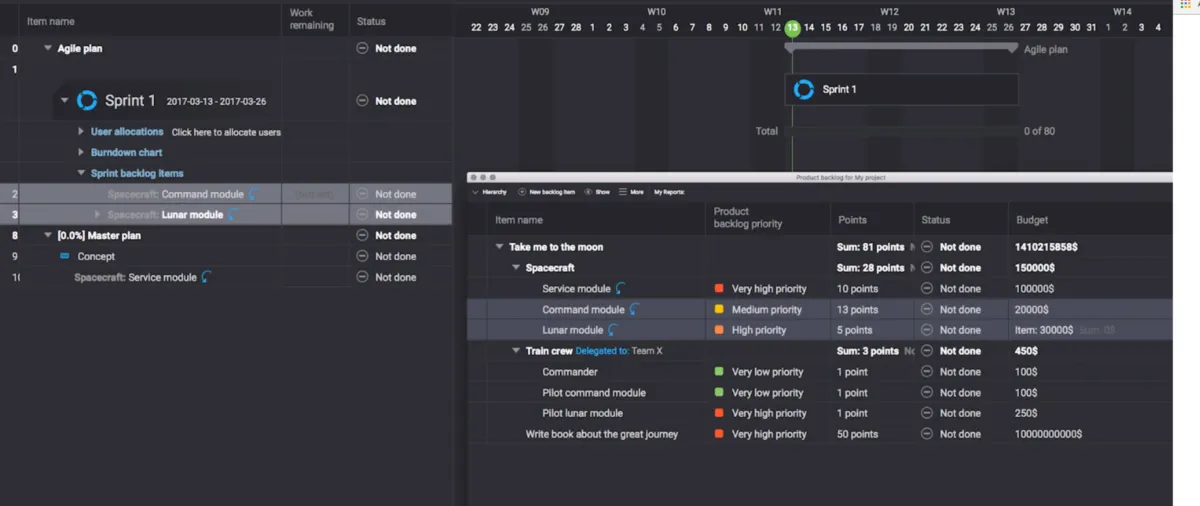Open the More menu in backlog toolbar
Image resolution: width=1200 pixels, height=506 pixels.
point(631,191)
